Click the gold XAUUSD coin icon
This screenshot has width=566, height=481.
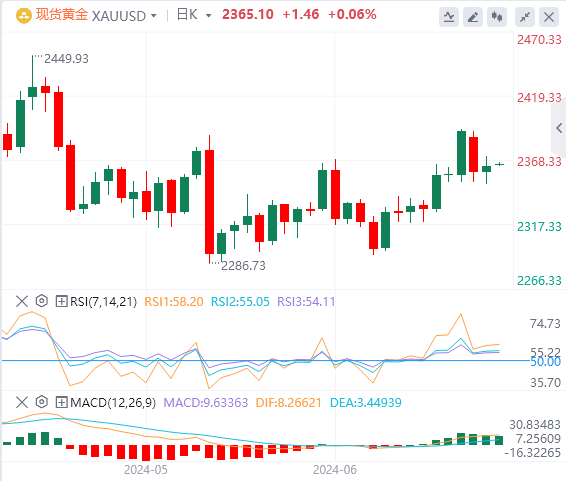[x=24, y=16]
